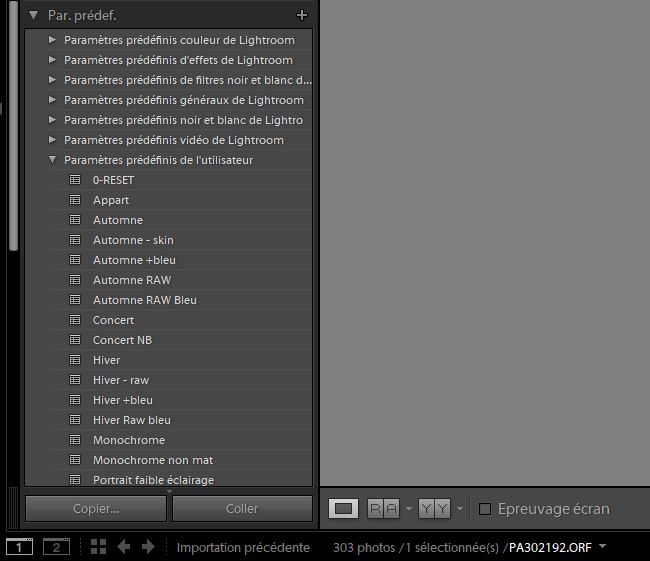Image resolution: width=650 pixels, height=561 pixels.
Task: Click preset icon beside Concert NB
Action: (x=75, y=340)
